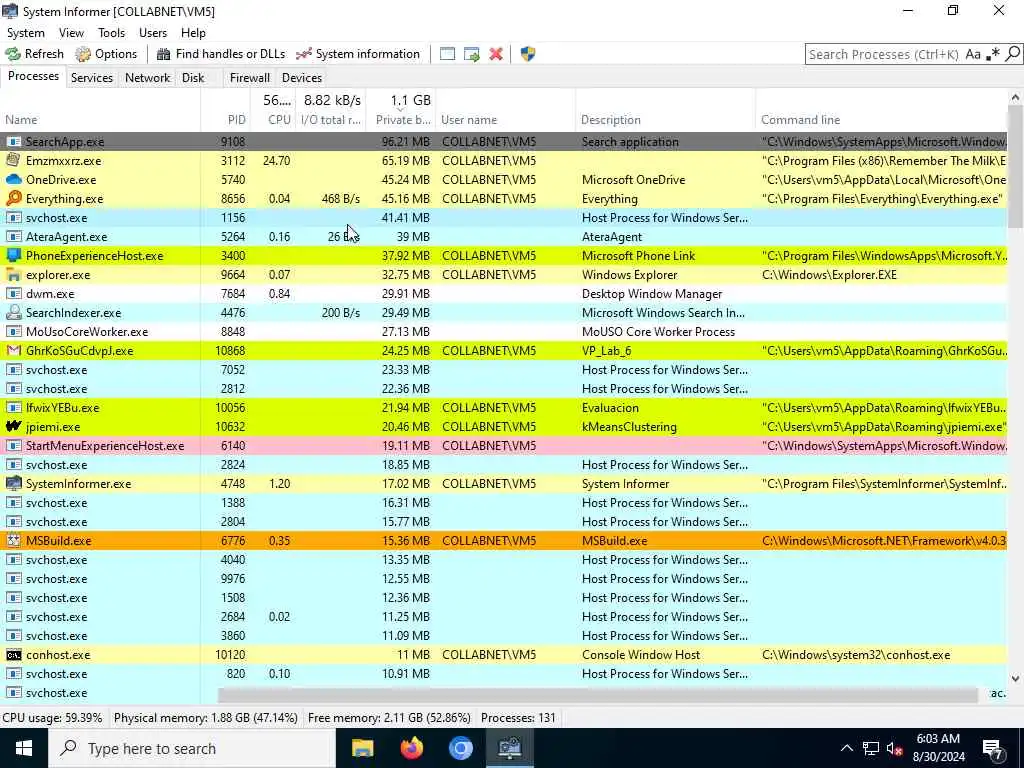Open the System menu
This screenshot has width=1024, height=768.
(25, 33)
